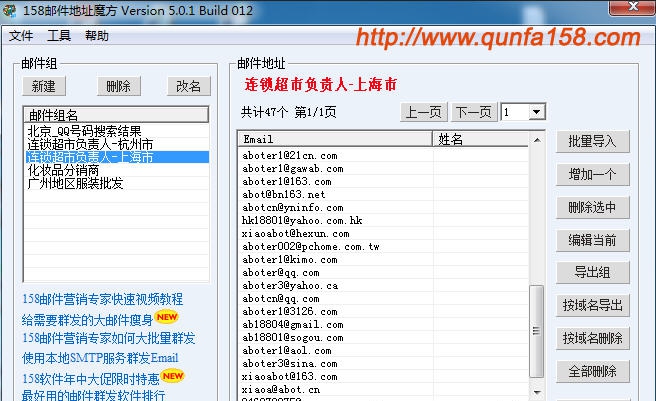Screen dimensions: 656x401
Task: Open link 给需要群发的大邮件瘦身
Action: pyautogui.click(x=87, y=320)
